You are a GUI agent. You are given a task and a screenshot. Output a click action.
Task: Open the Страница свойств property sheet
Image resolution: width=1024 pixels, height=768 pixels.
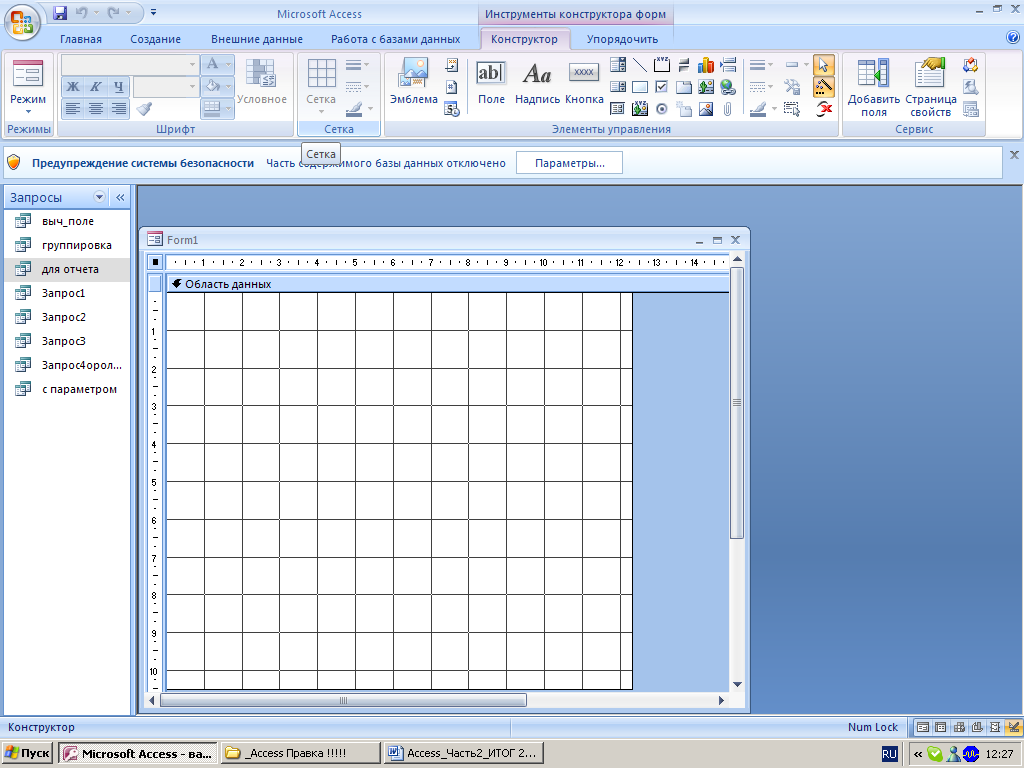click(931, 86)
